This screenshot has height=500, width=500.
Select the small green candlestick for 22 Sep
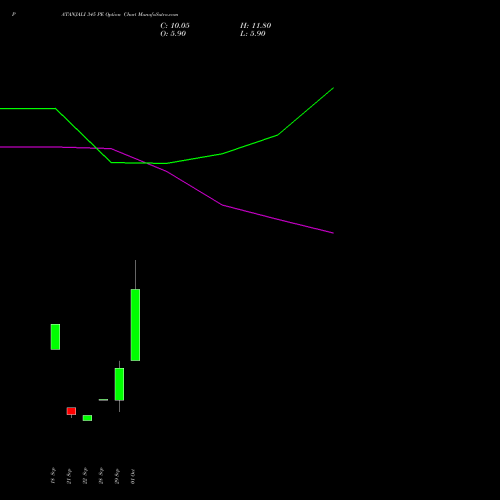pos(87,418)
